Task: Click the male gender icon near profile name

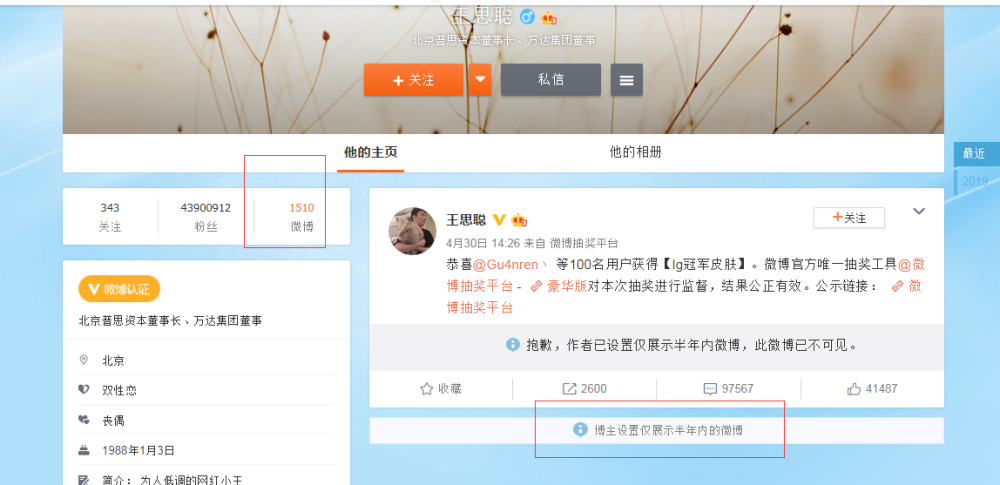Action: pos(527,16)
